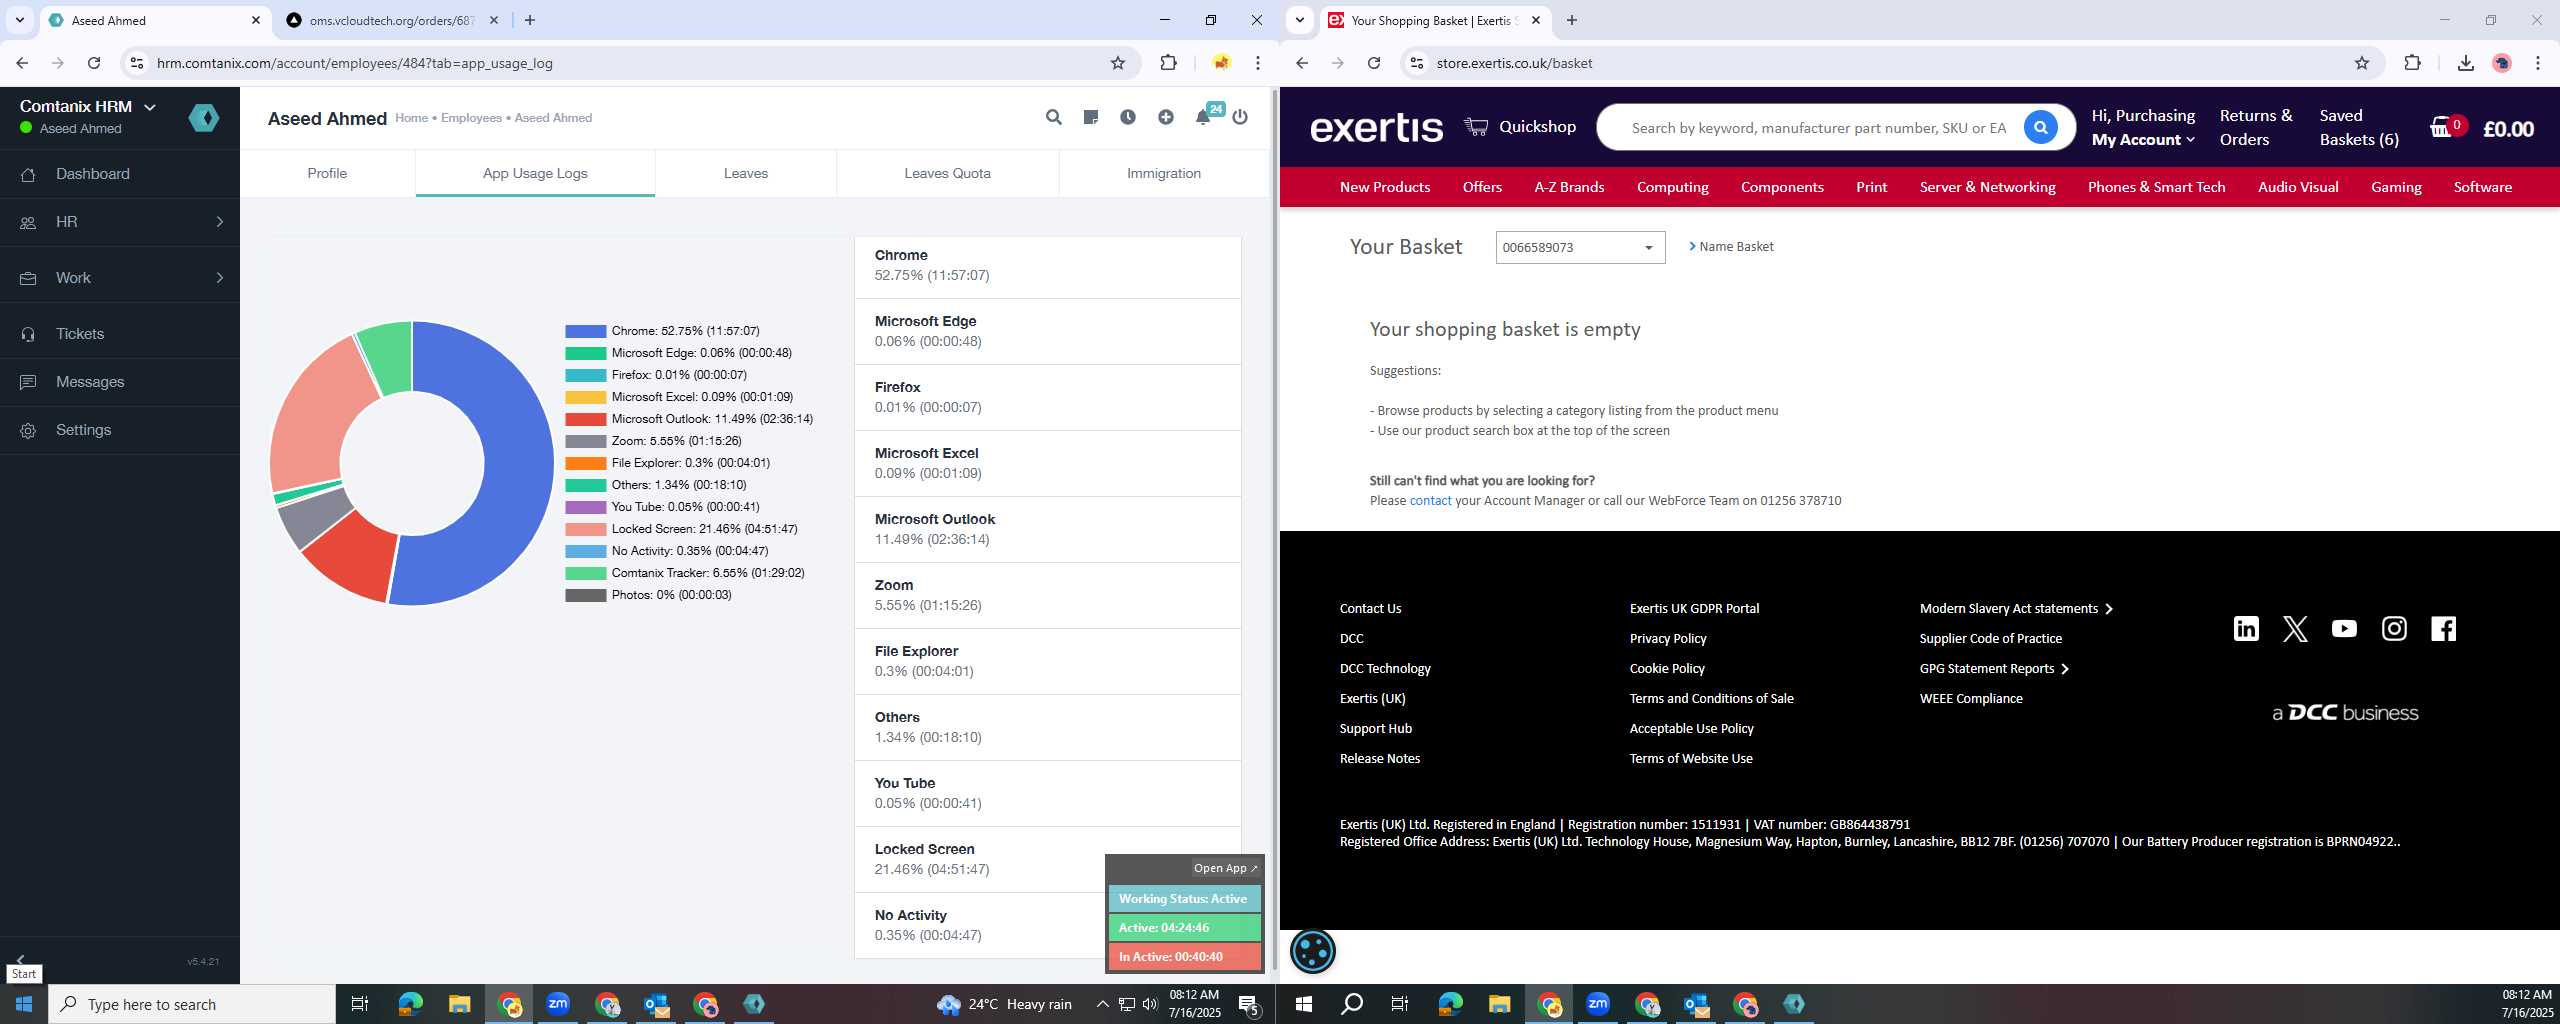Click the Comtanix hexagon logo in sidebar
2560x1024 pixels.
coord(204,118)
